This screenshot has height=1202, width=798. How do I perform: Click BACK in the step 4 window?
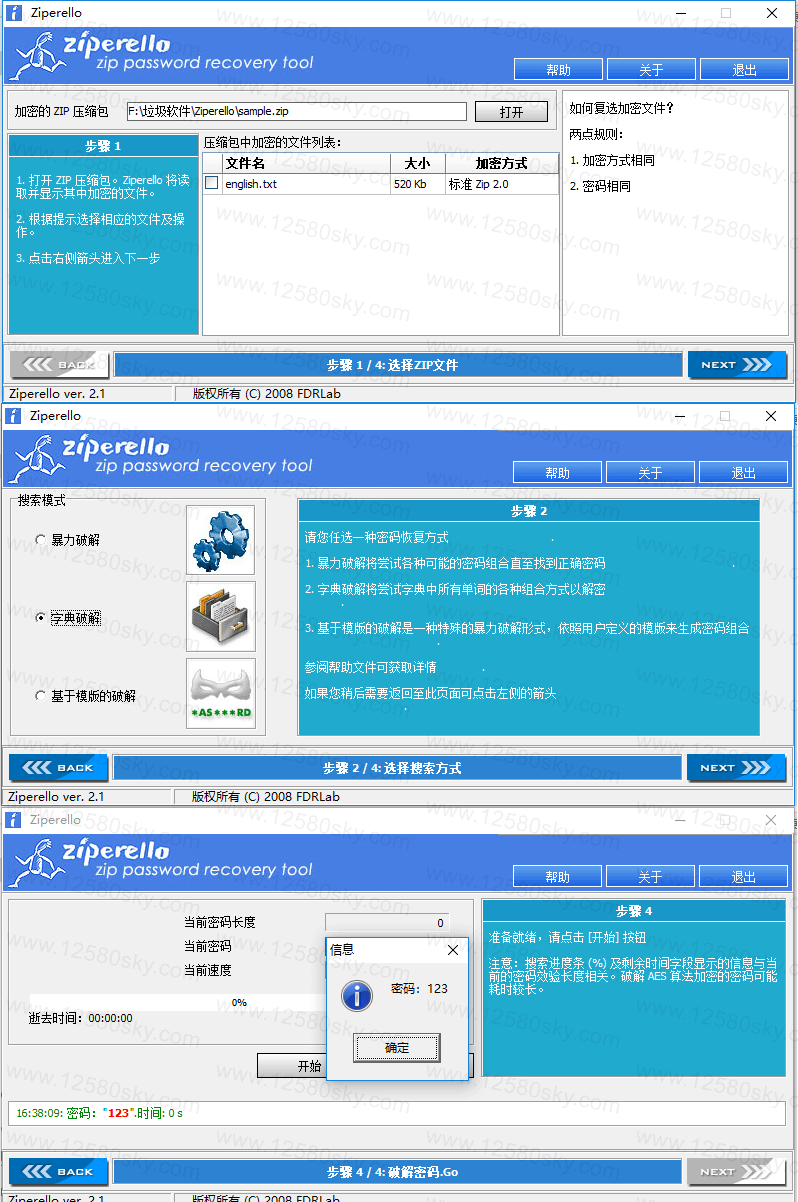[58, 1172]
